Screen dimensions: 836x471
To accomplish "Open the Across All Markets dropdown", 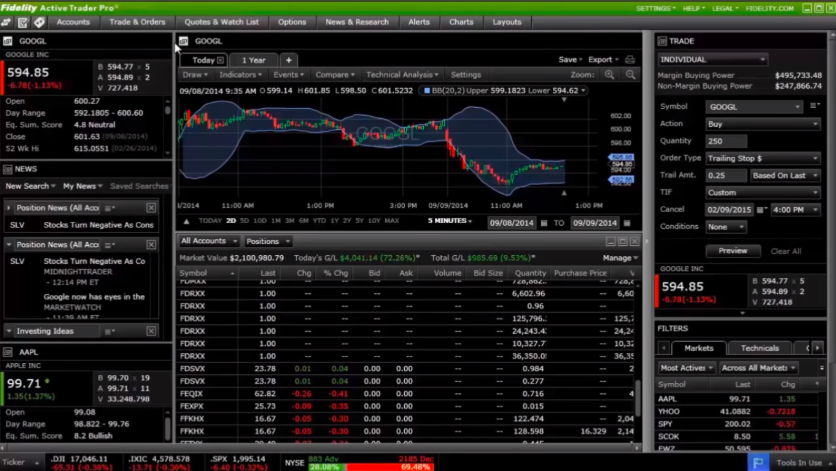I will pos(759,368).
